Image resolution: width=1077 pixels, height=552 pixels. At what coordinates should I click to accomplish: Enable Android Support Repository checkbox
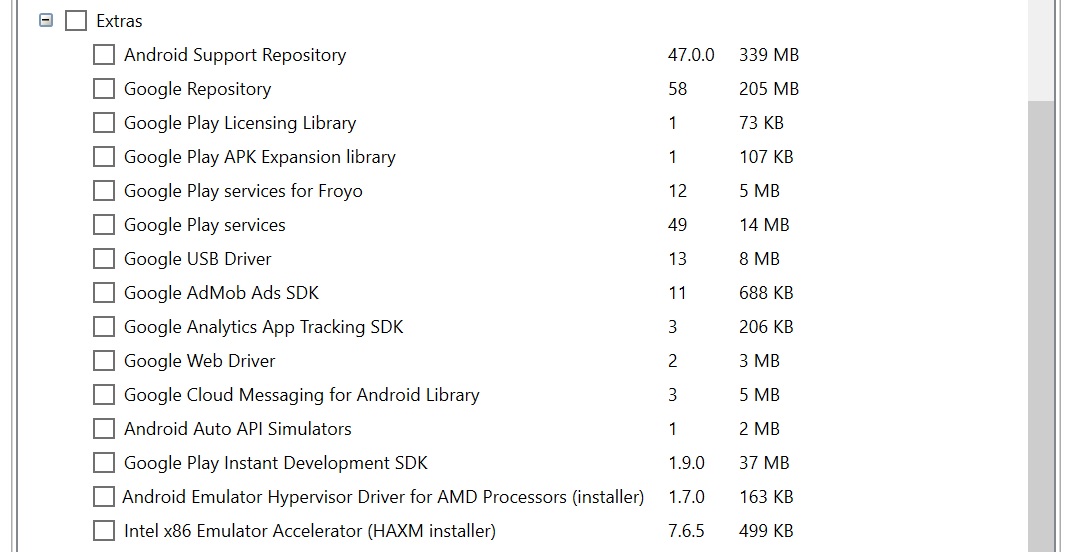click(104, 54)
